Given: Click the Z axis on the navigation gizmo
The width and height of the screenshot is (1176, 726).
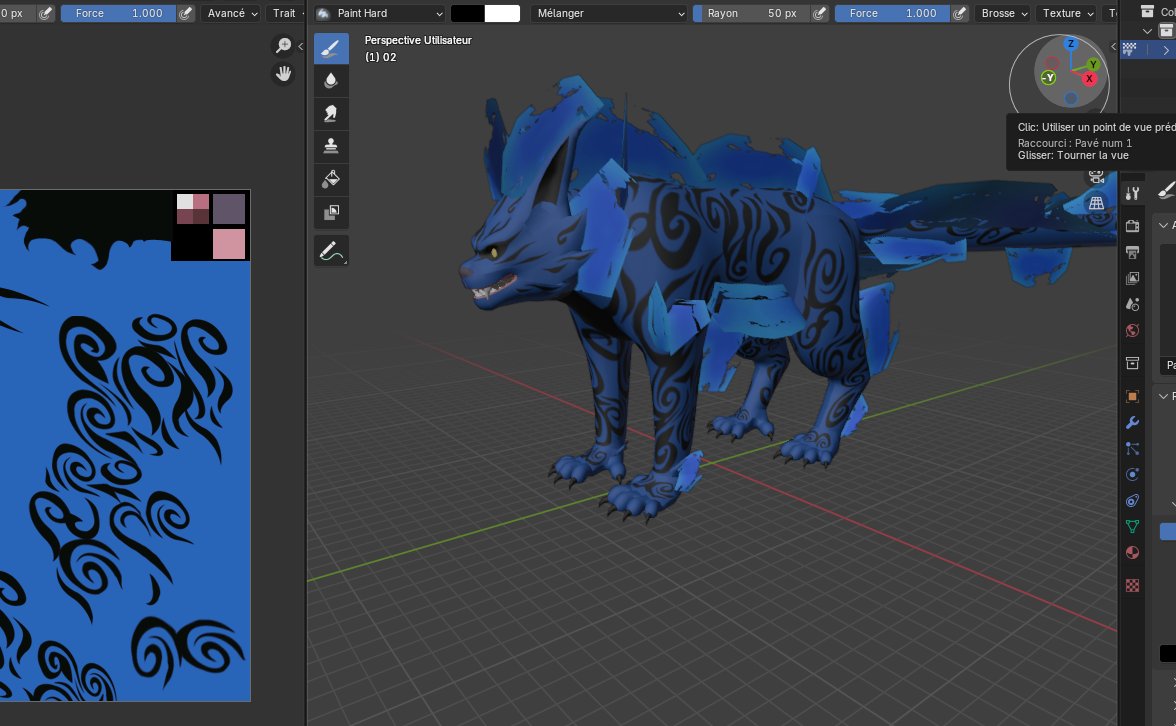Looking at the screenshot, I should (x=1070, y=44).
